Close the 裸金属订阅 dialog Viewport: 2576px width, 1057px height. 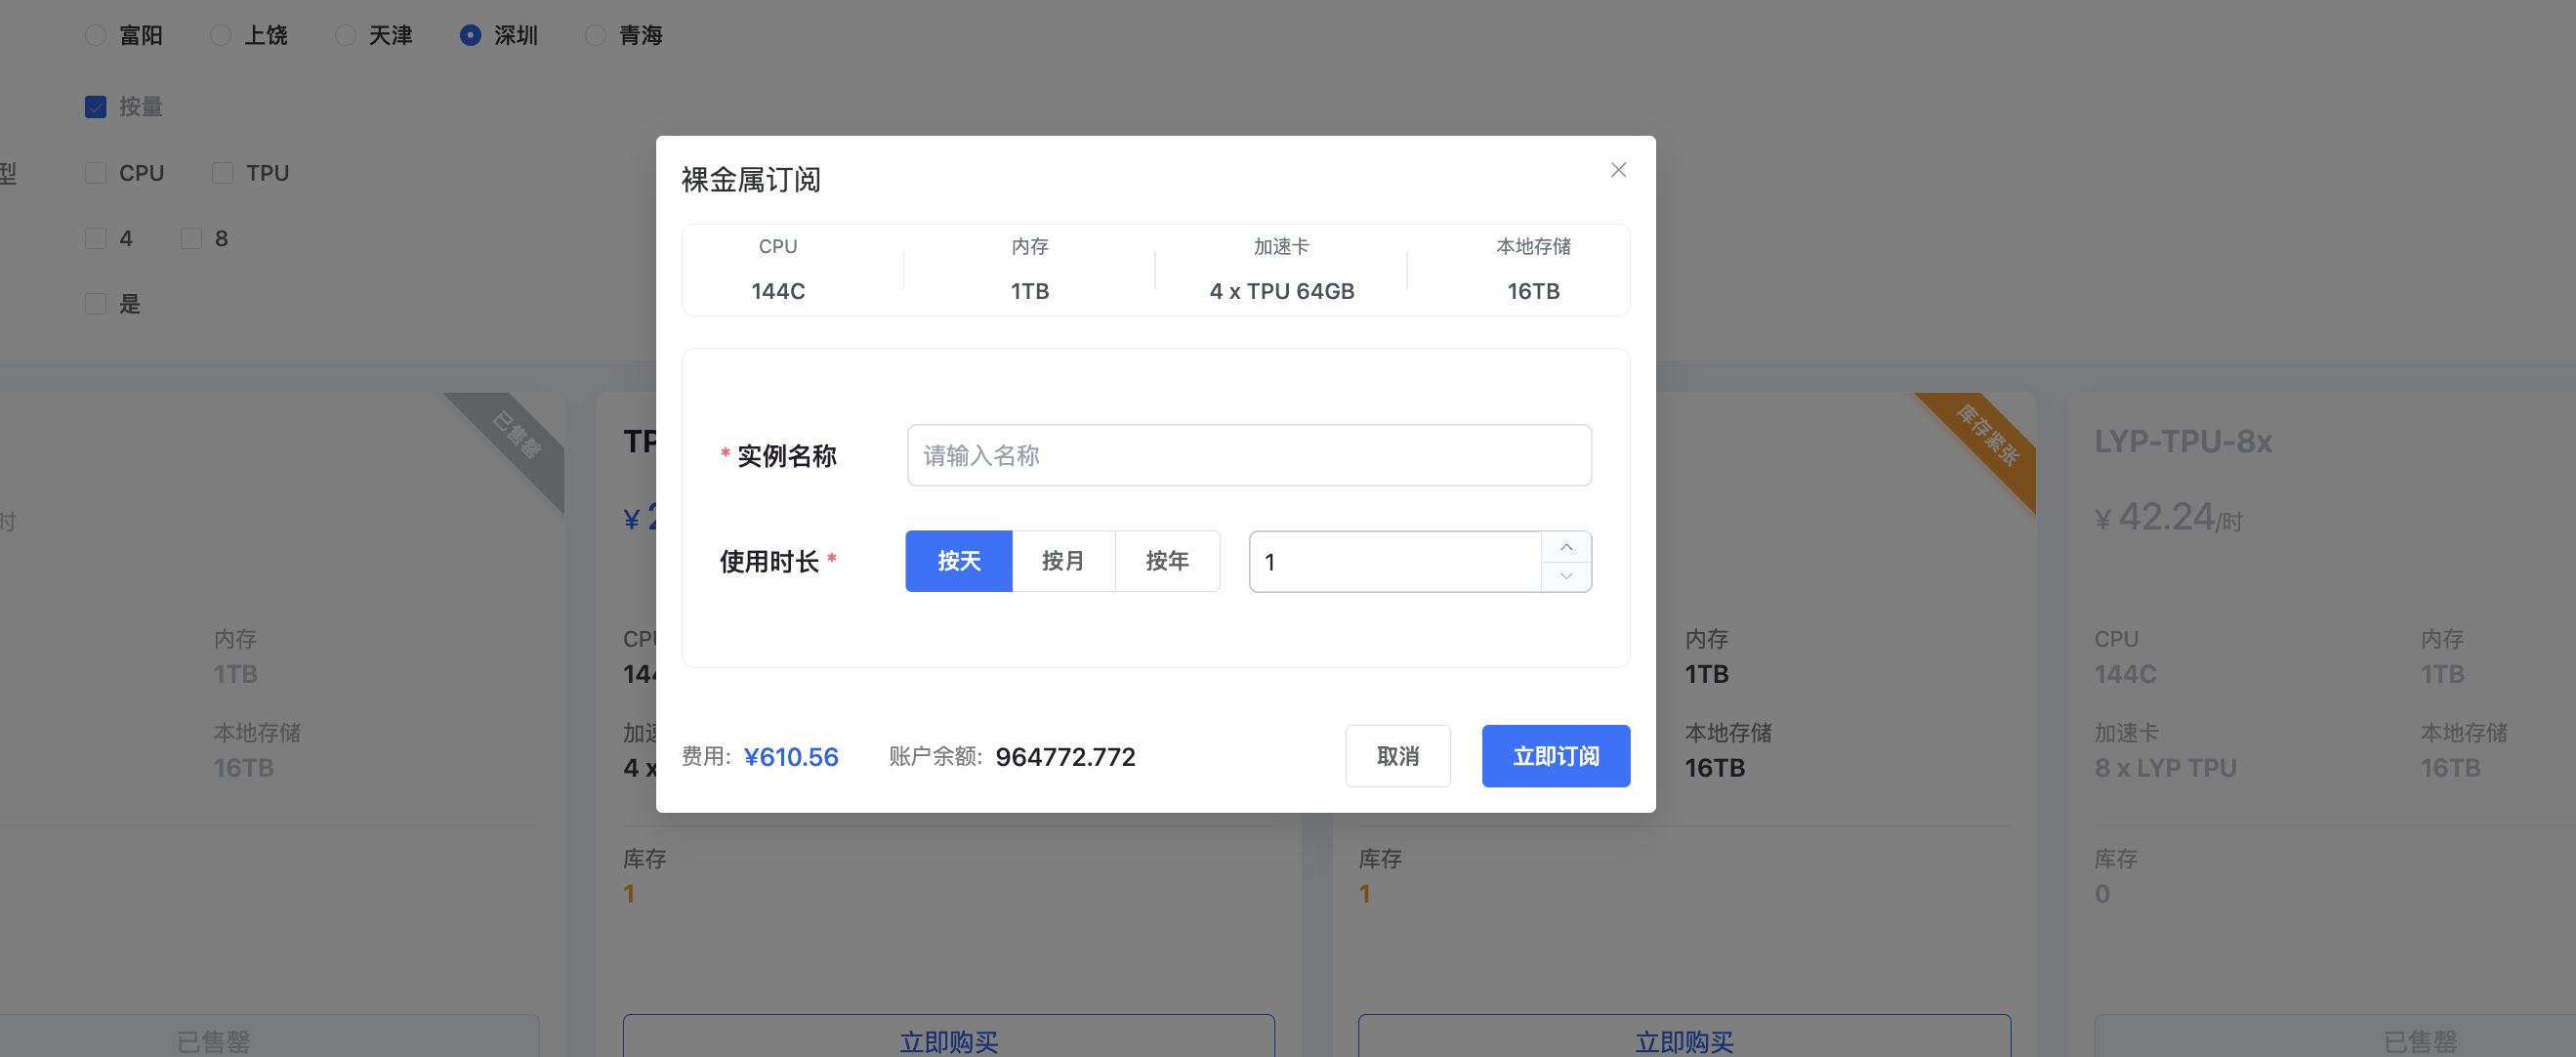click(1618, 170)
